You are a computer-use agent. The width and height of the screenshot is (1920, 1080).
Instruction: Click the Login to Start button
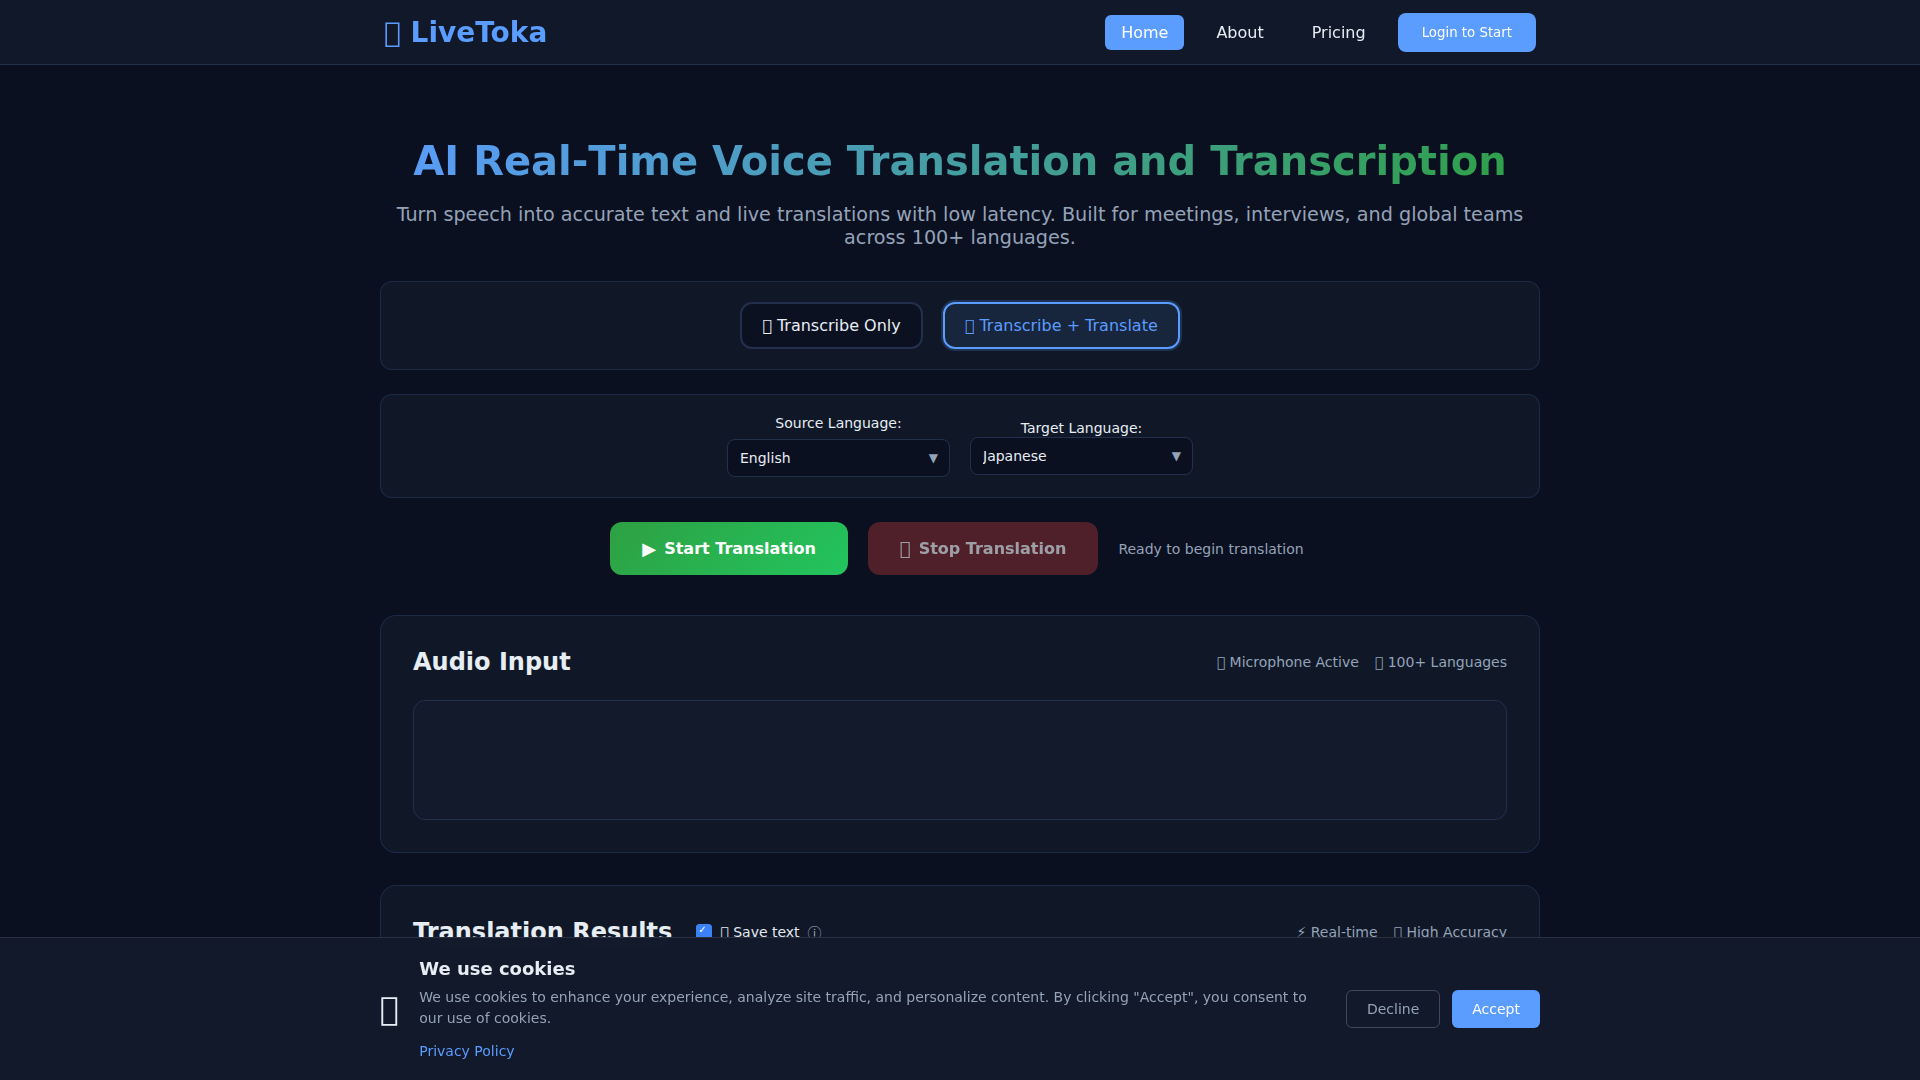tap(1466, 33)
